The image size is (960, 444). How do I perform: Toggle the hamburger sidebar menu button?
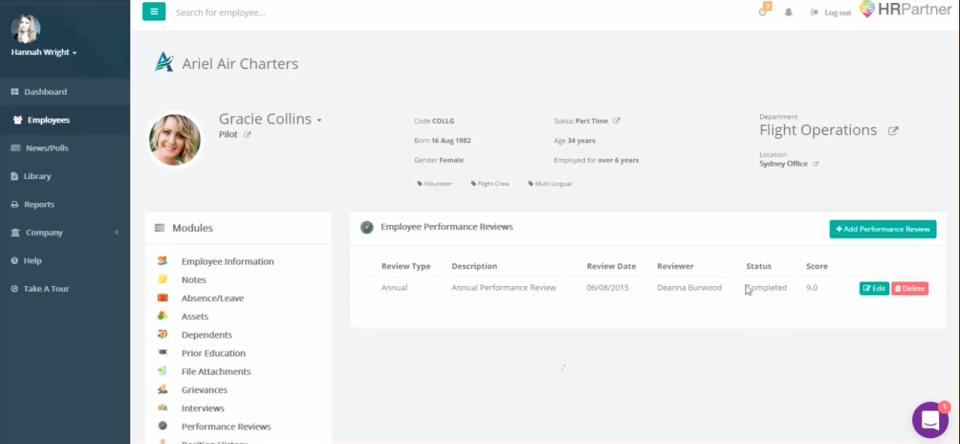point(154,12)
